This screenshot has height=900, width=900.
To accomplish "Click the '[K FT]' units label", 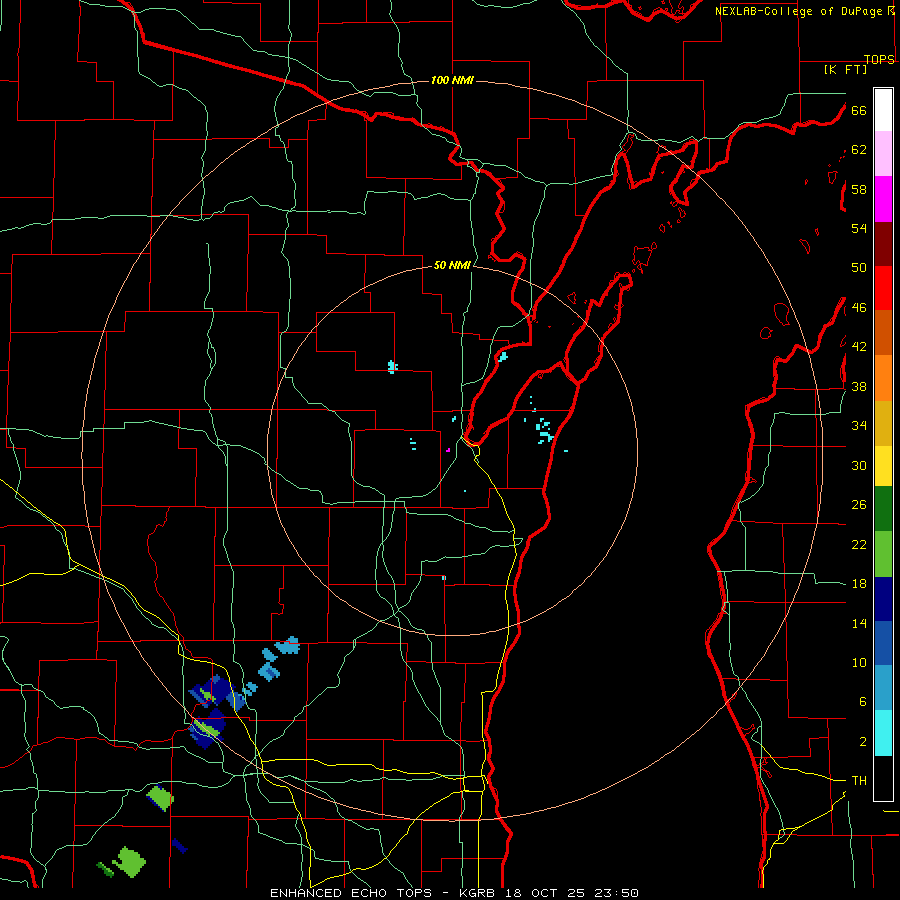I will click(845, 69).
